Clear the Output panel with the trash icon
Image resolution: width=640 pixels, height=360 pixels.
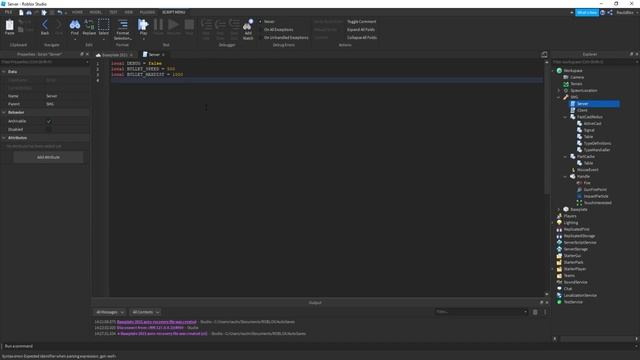pyautogui.click(x=535, y=312)
